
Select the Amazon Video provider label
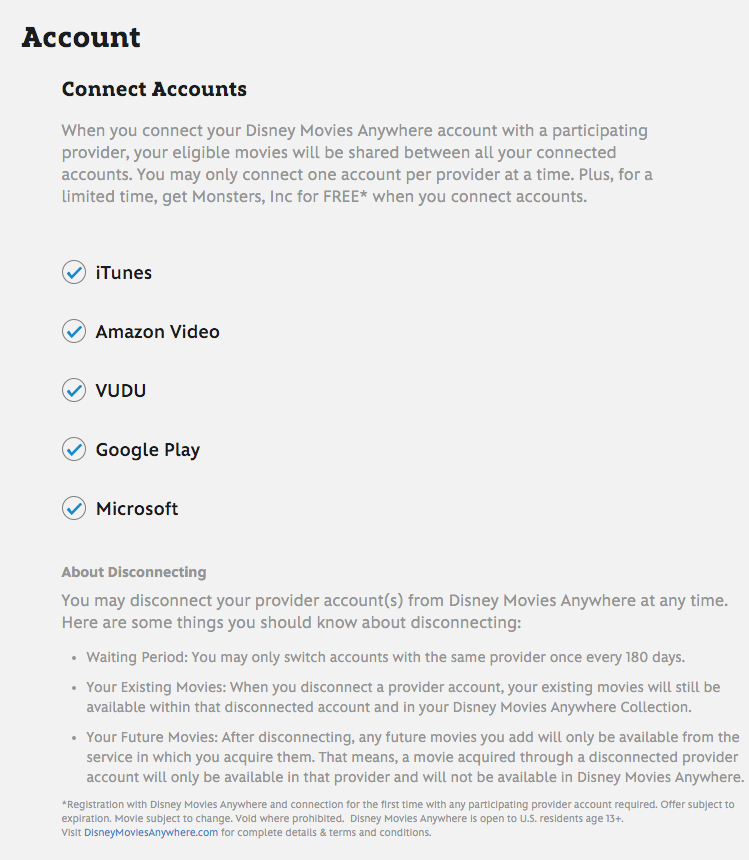[158, 332]
